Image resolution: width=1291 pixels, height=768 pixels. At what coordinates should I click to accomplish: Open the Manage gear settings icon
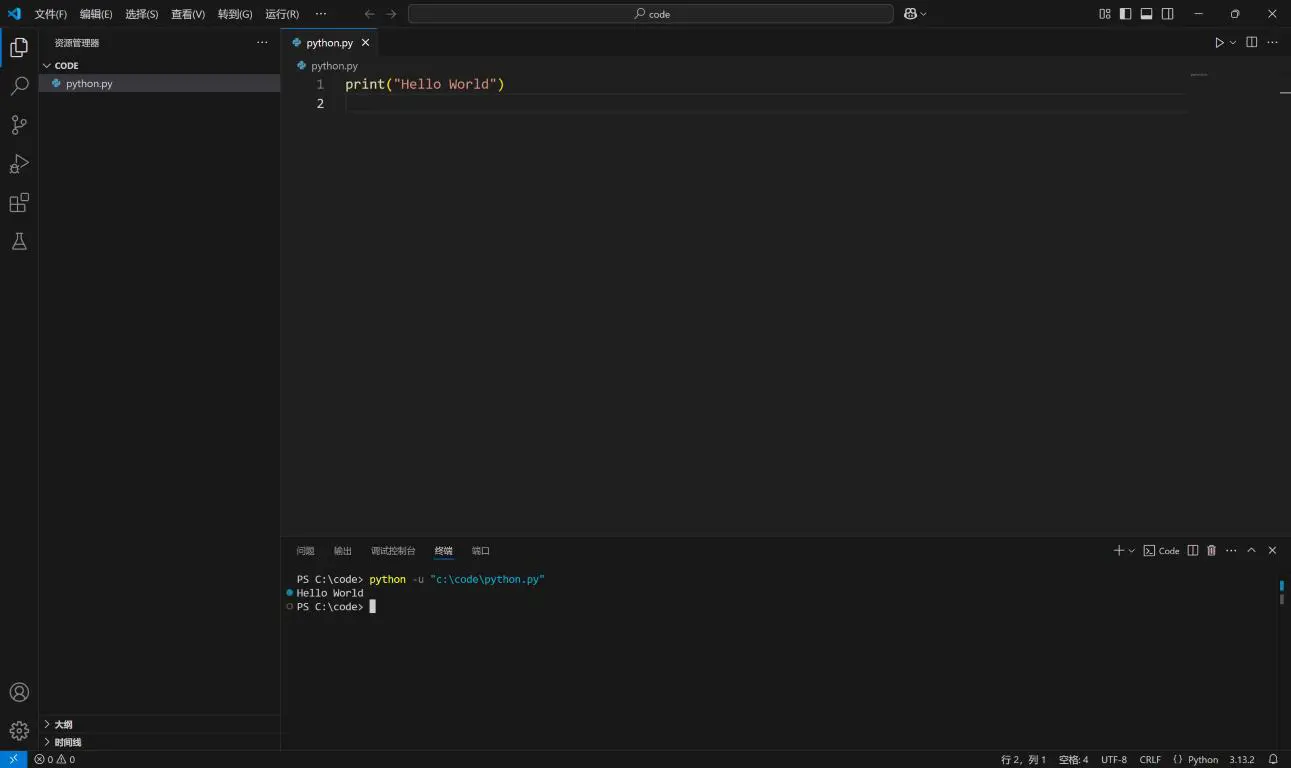click(19, 731)
